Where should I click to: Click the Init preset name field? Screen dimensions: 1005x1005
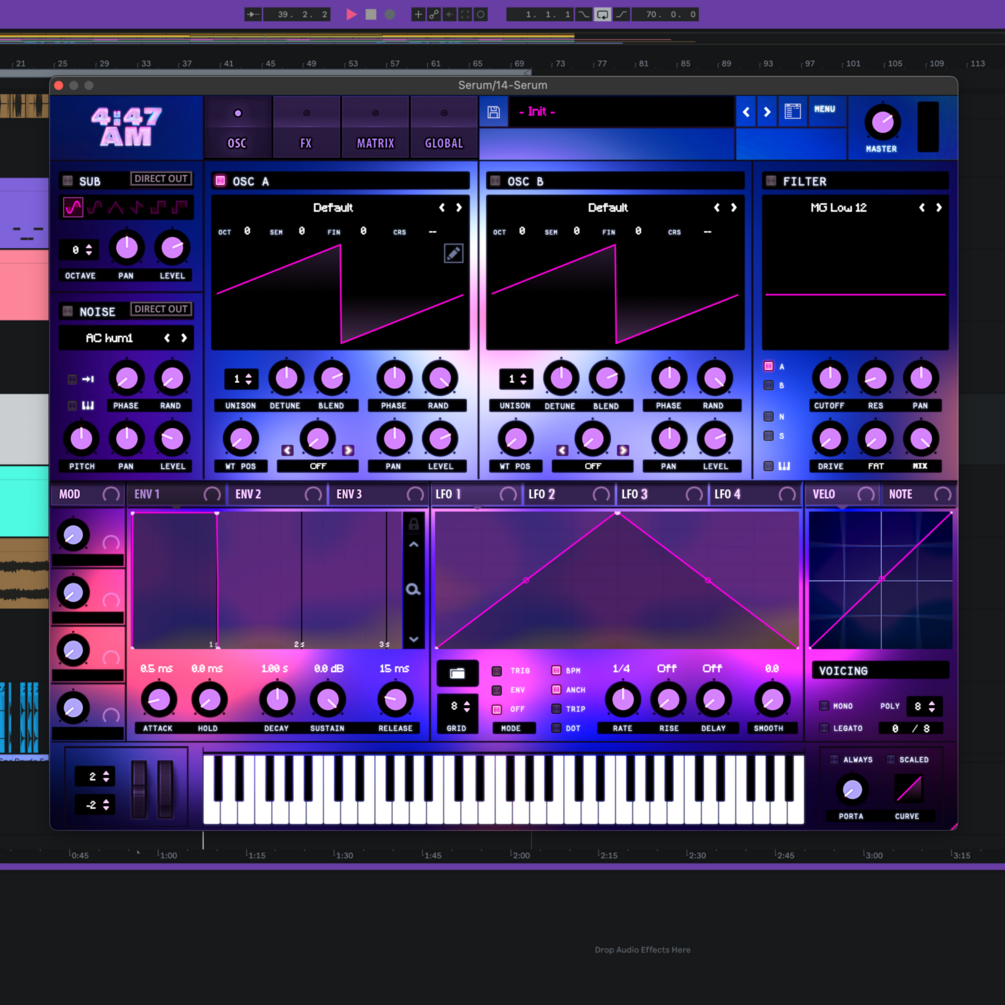tap(622, 112)
